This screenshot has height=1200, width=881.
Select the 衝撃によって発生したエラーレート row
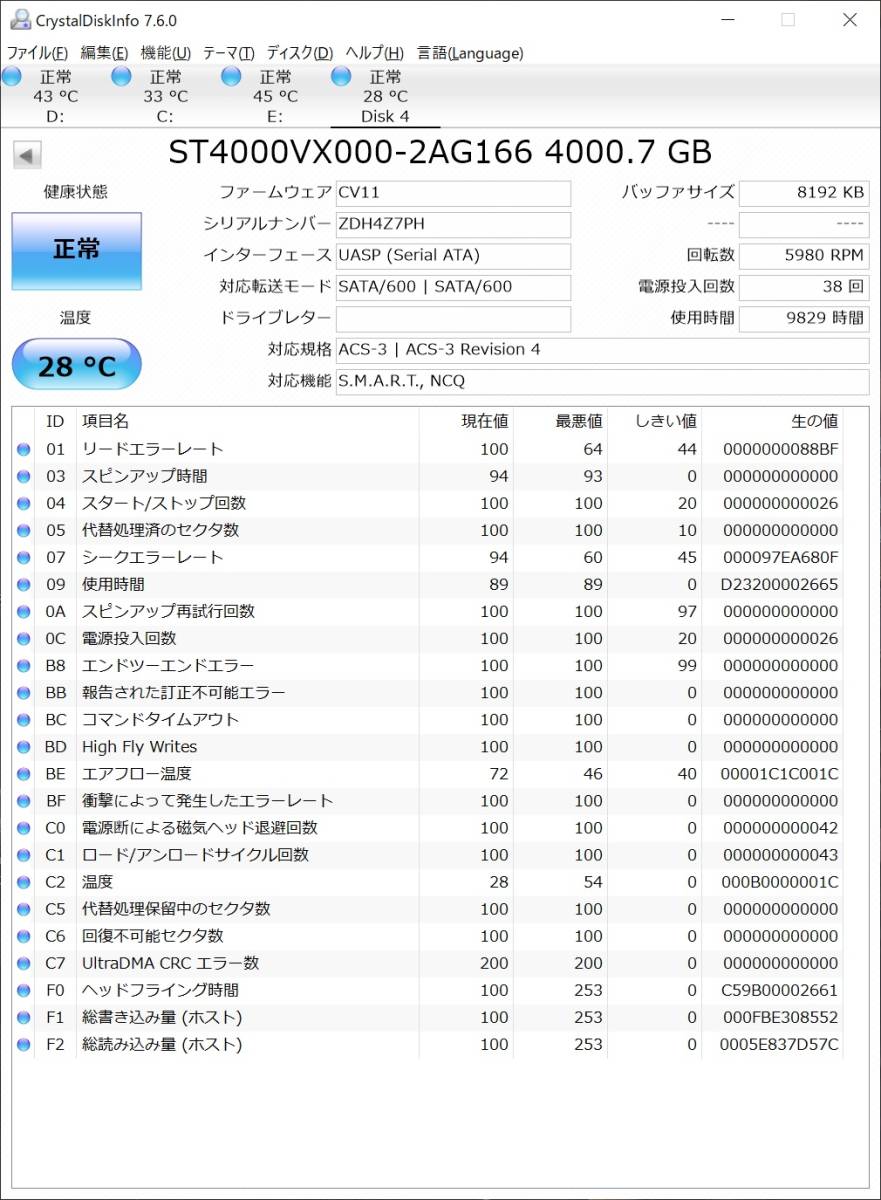pyautogui.click(x=427, y=801)
